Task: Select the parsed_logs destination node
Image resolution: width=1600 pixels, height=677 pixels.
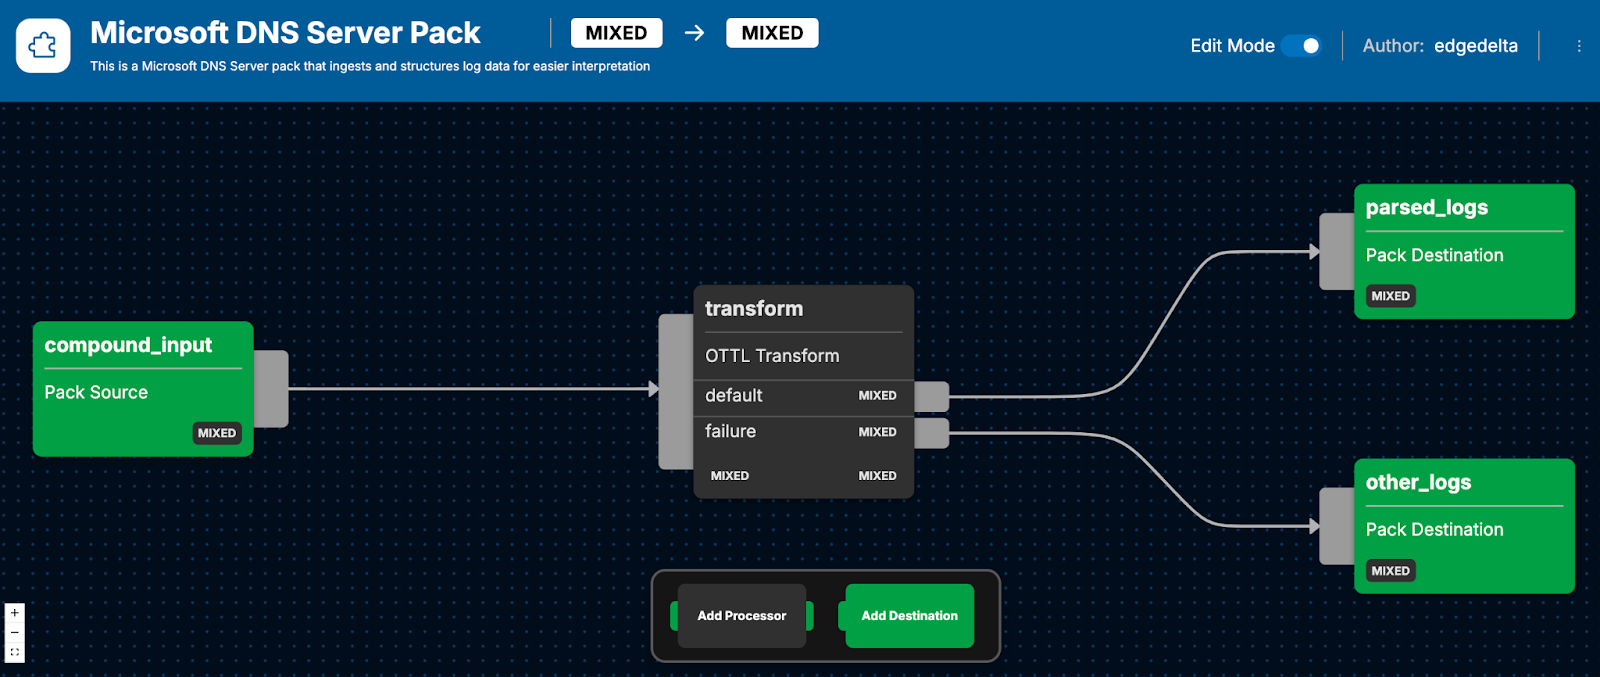Action: click(x=1464, y=251)
